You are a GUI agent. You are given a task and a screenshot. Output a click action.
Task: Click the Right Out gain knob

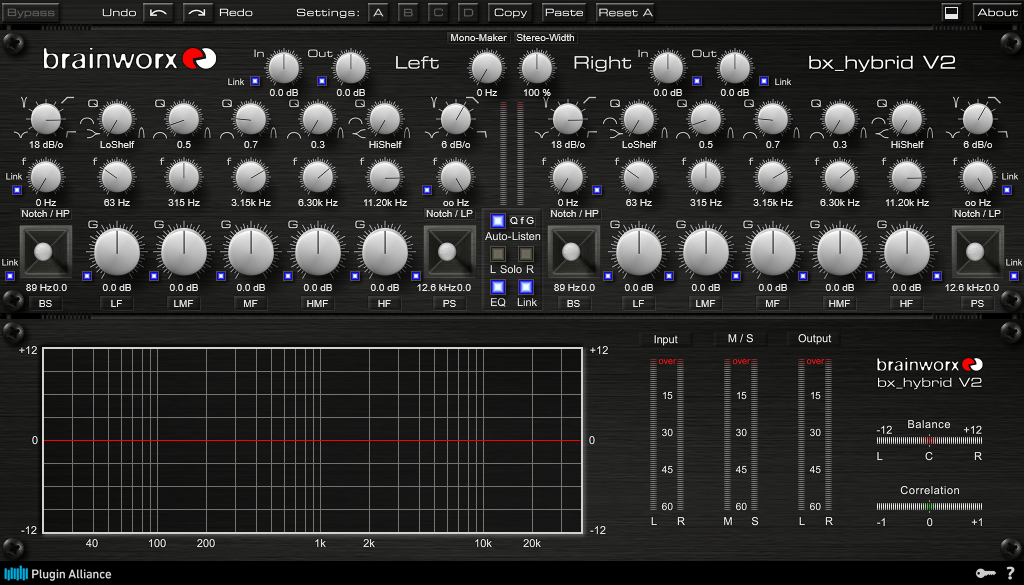coord(735,68)
